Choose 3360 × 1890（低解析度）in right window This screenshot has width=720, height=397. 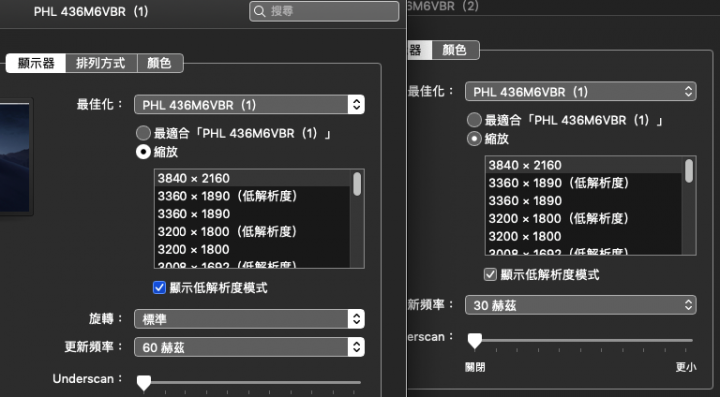584,183
